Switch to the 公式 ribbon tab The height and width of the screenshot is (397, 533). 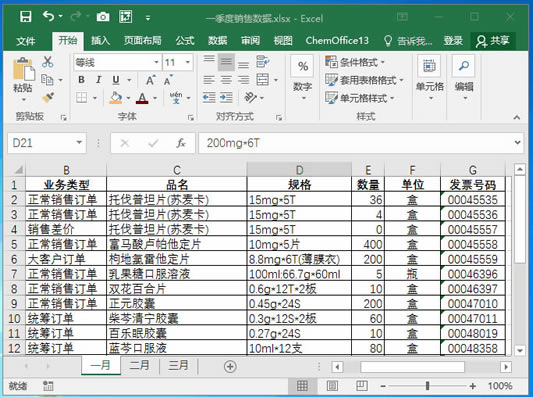[x=185, y=41]
